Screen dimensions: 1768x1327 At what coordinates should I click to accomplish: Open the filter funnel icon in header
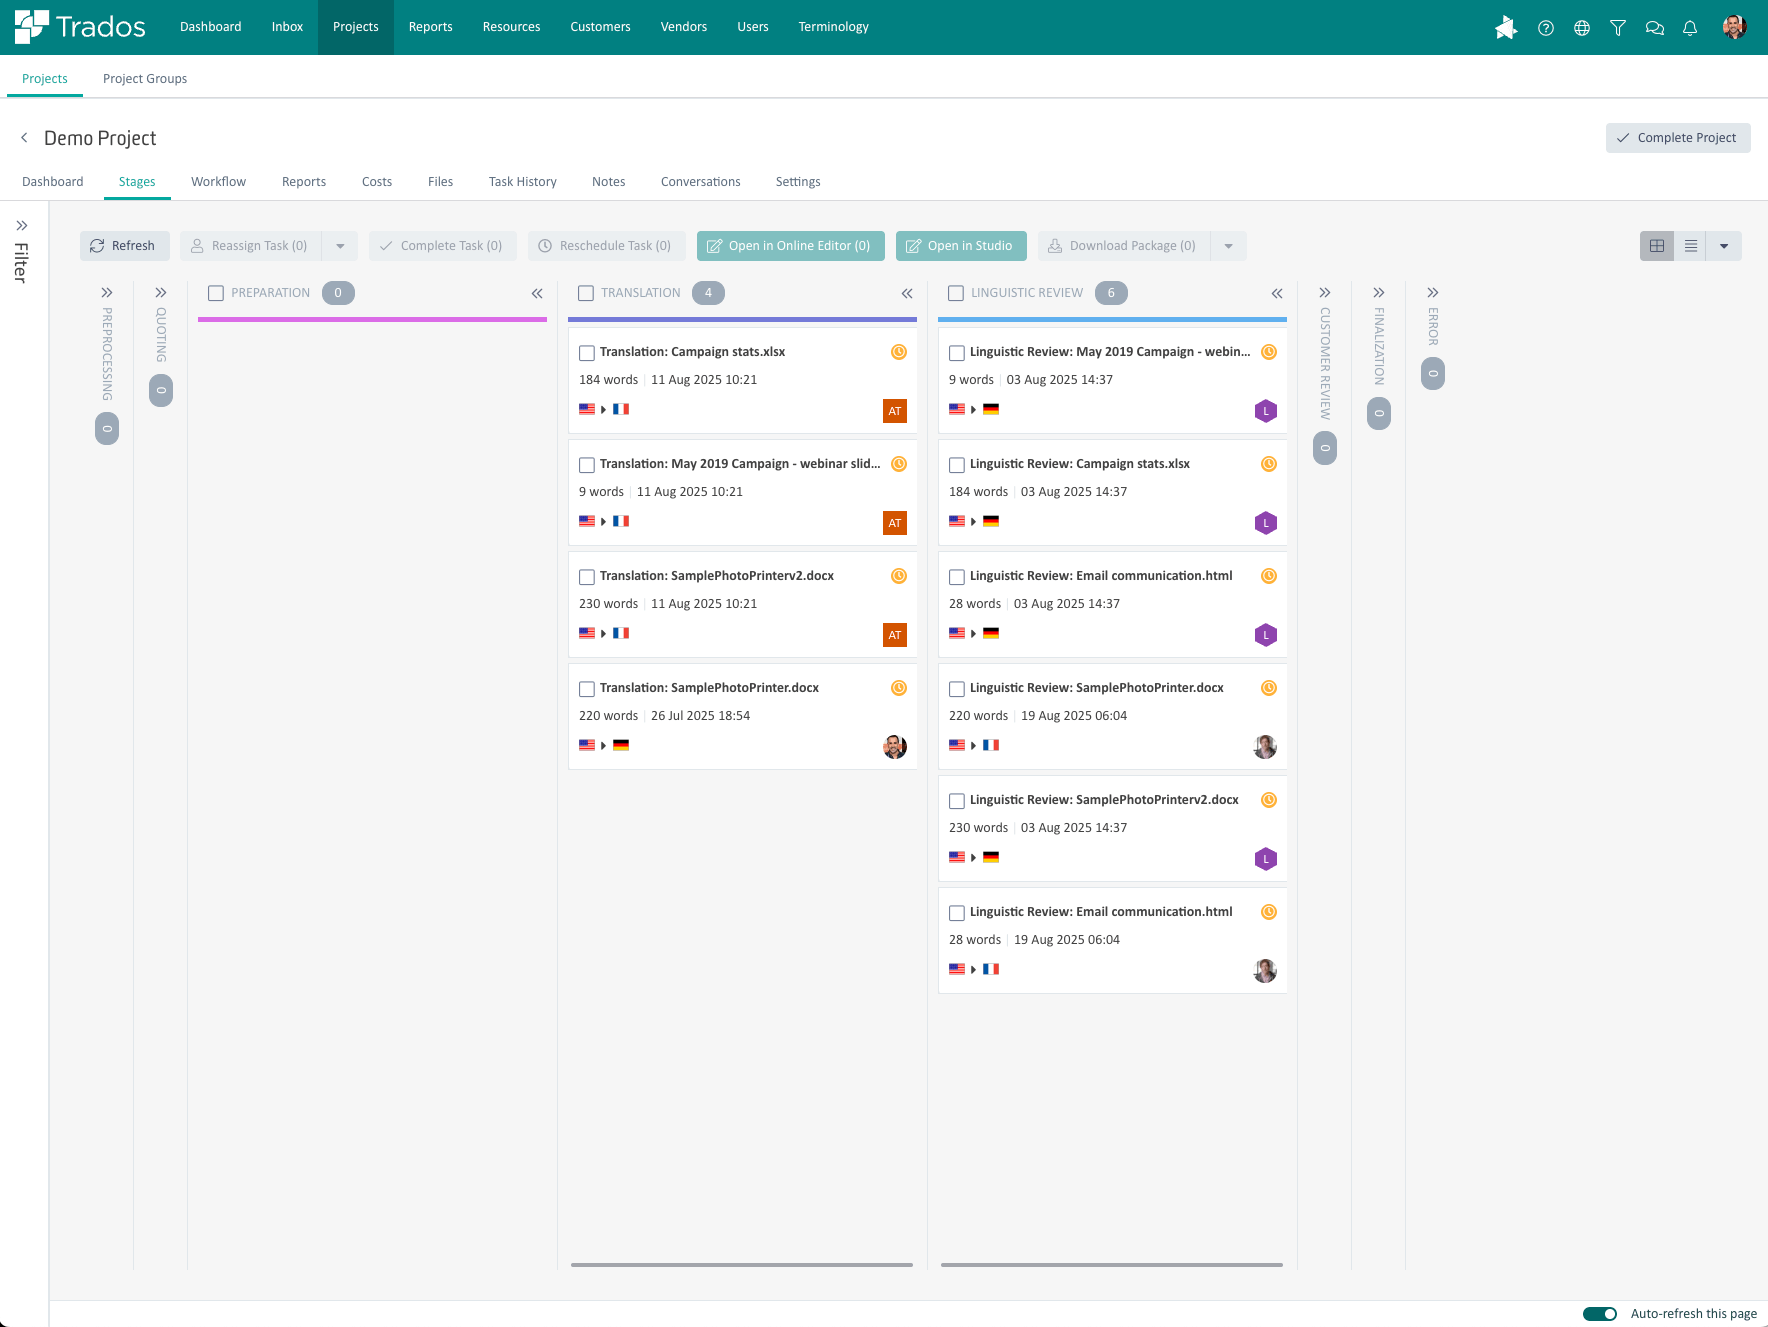click(1618, 28)
